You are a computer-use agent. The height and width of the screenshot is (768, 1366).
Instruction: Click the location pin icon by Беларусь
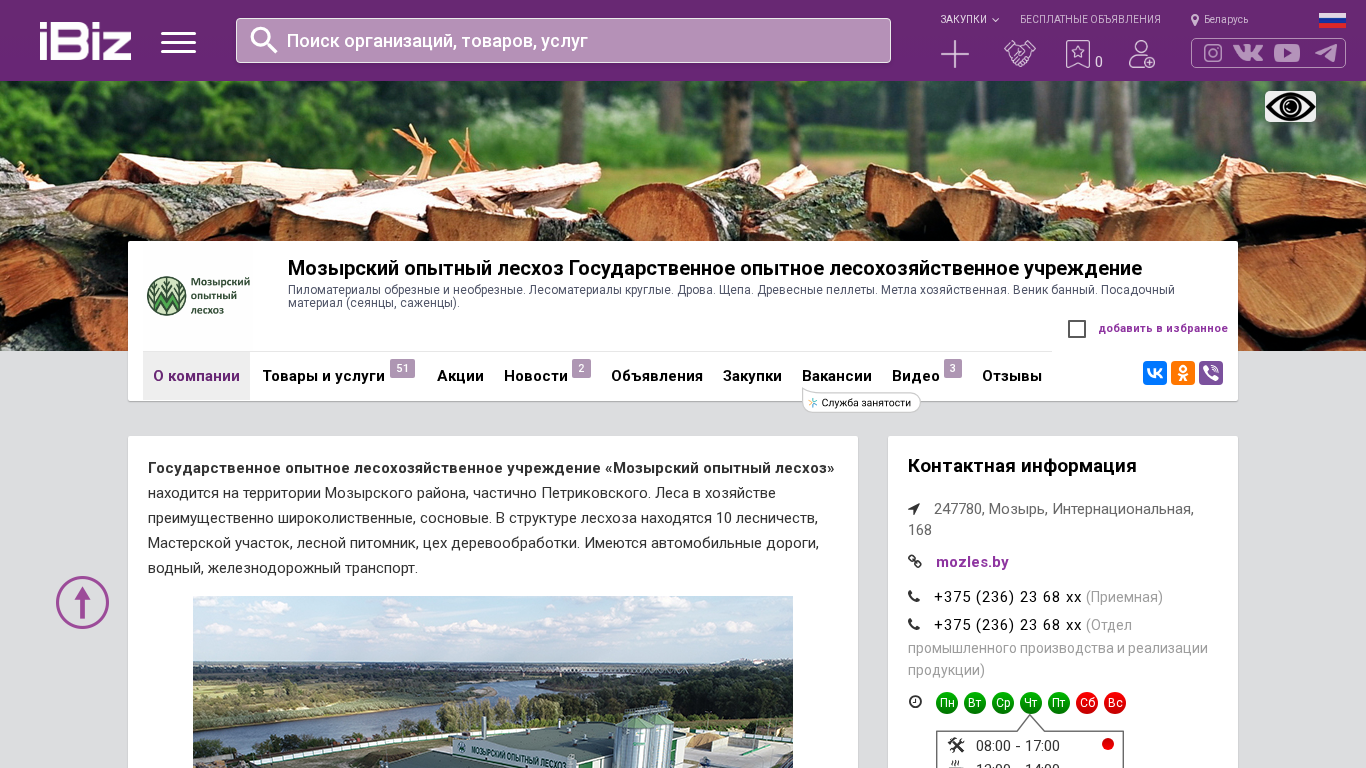click(1194, 20)
